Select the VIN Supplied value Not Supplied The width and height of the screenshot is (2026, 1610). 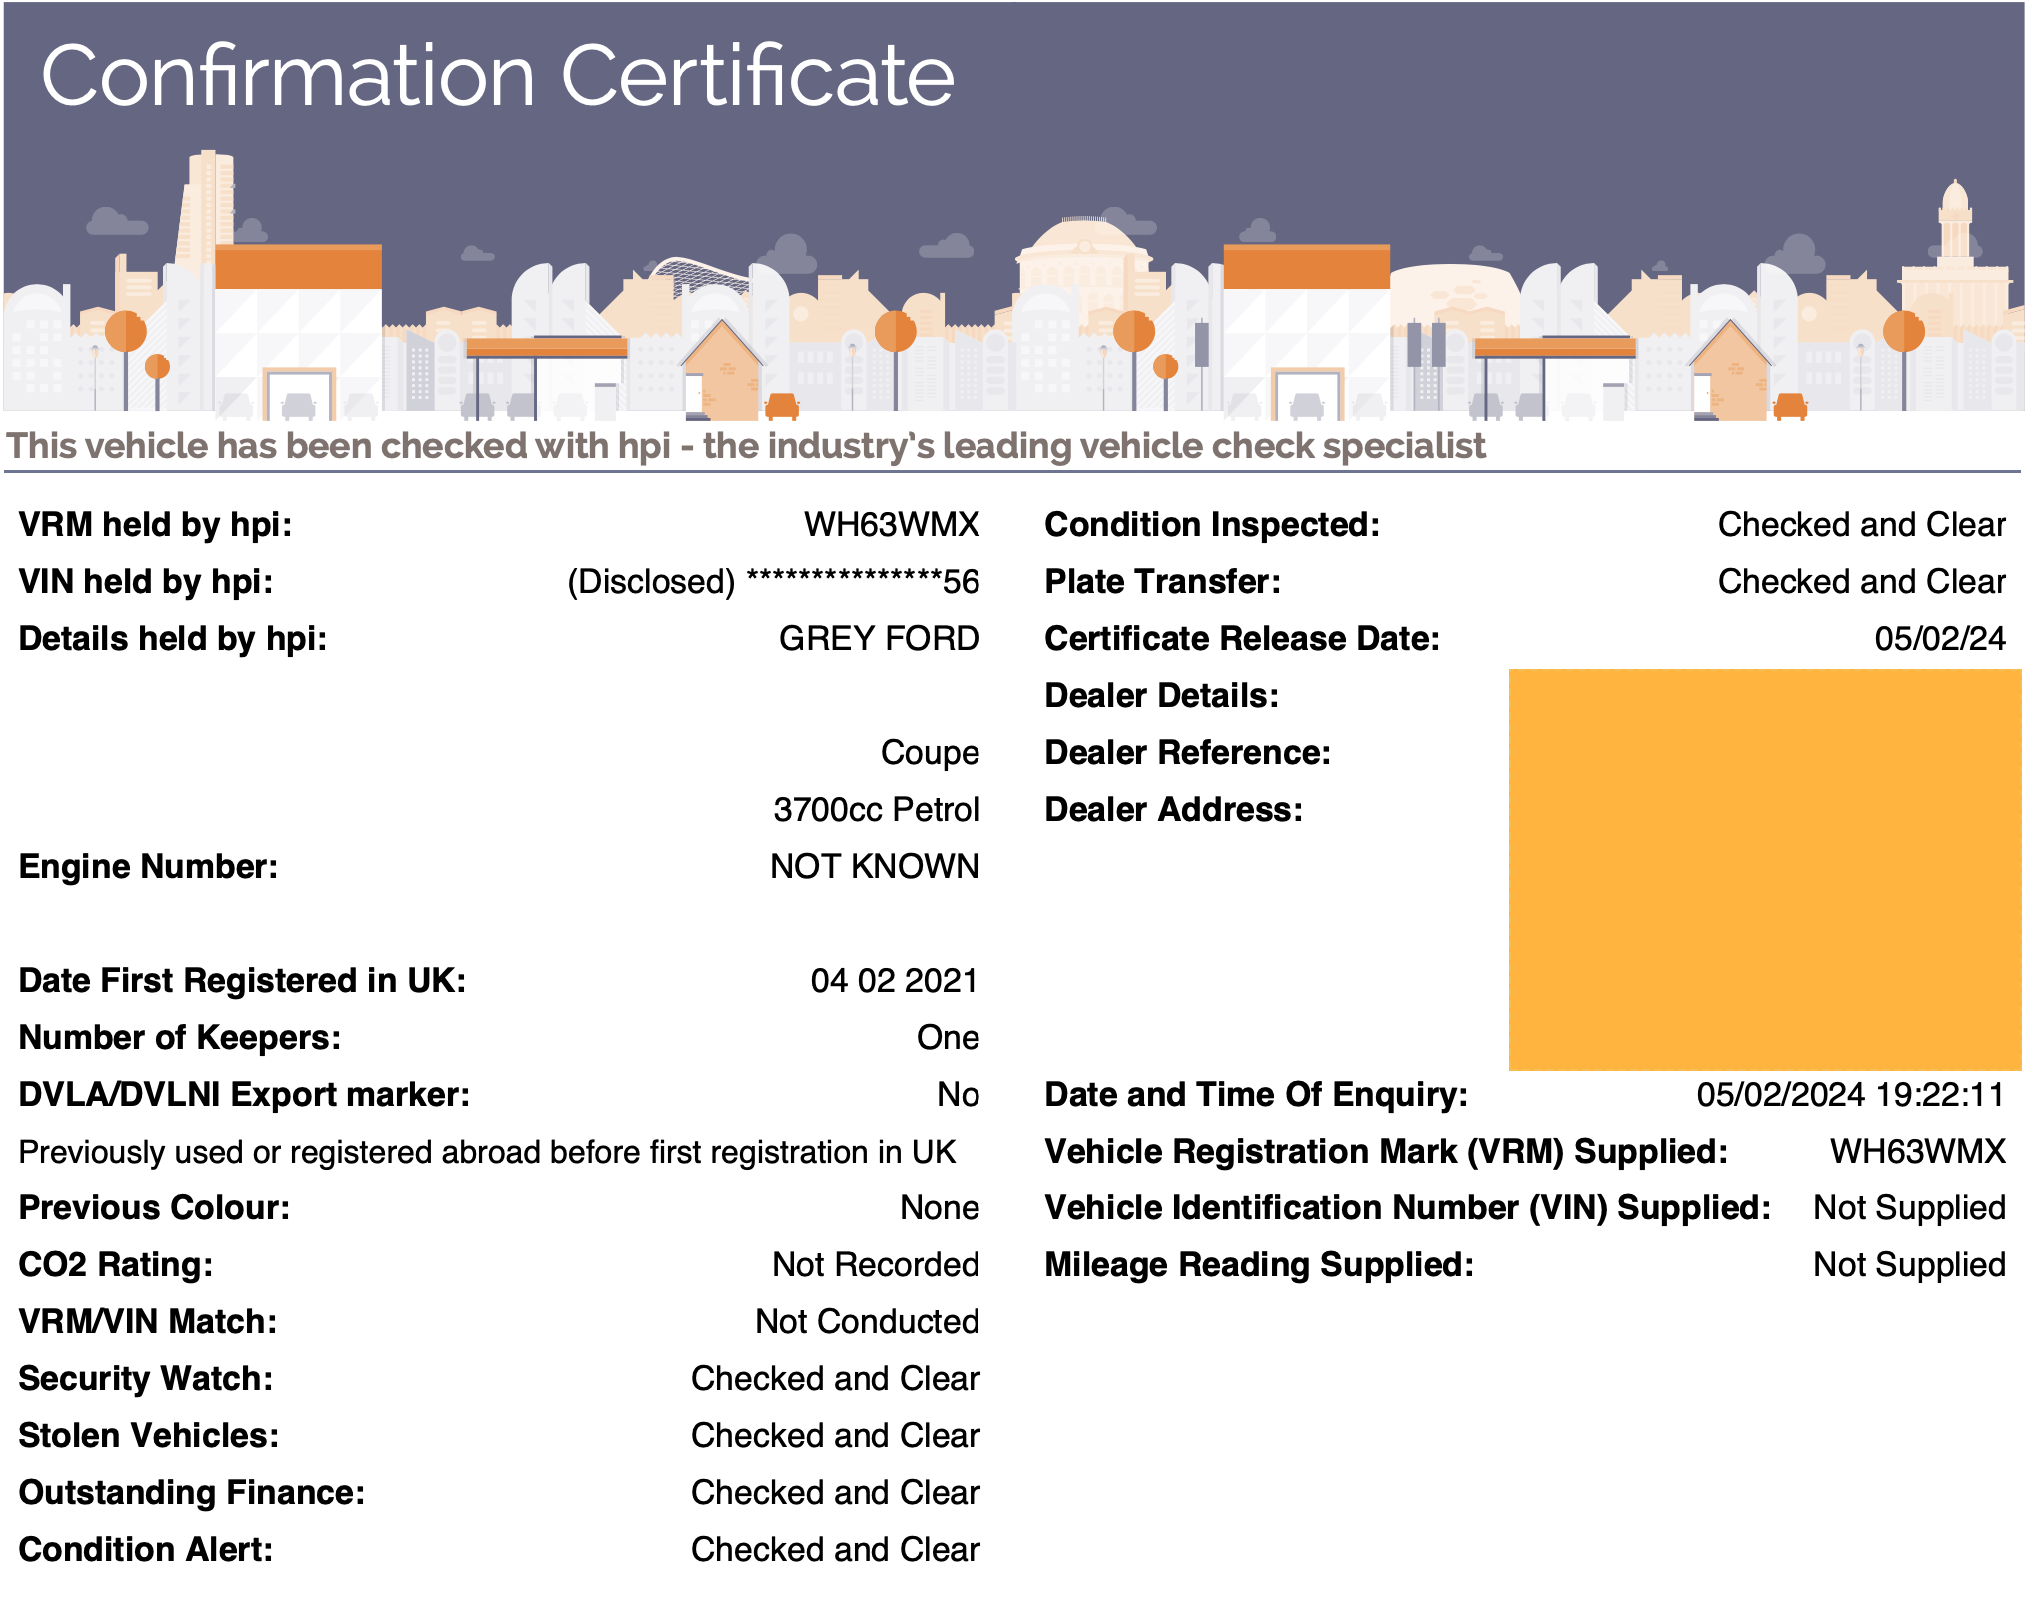click(x=1910, y=1207)
